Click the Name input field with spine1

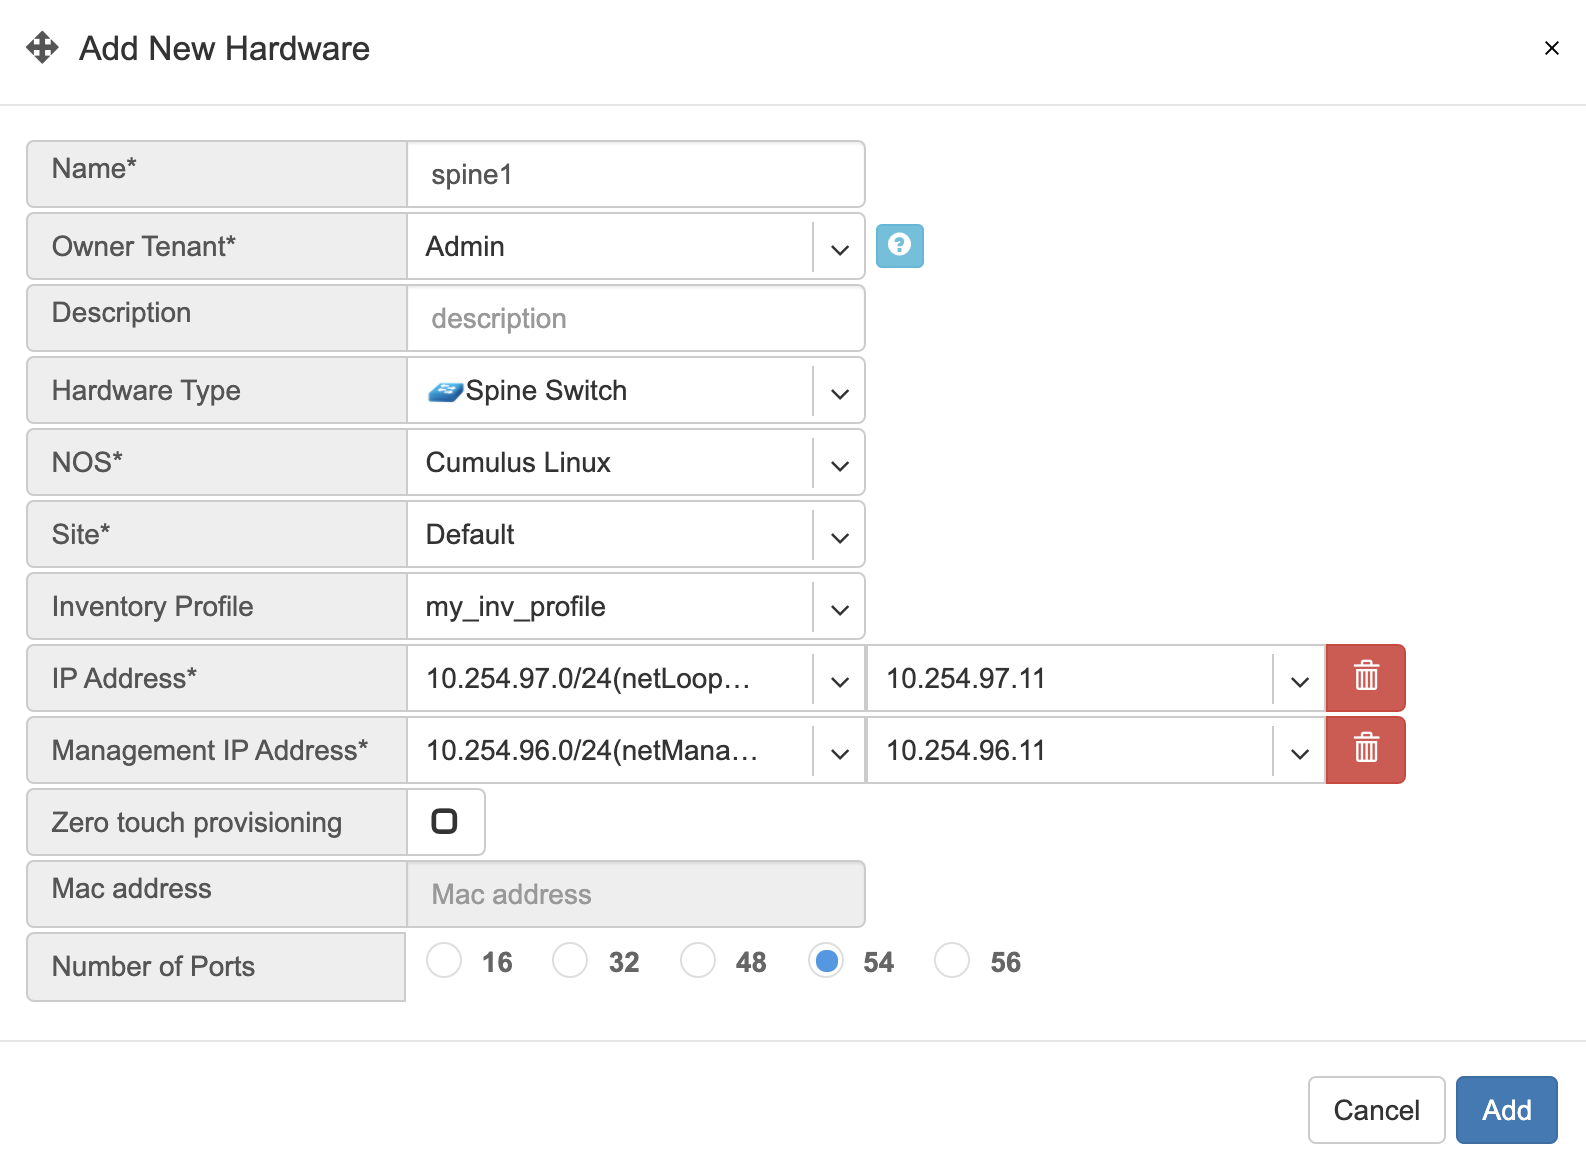click(x=636, y=174)
